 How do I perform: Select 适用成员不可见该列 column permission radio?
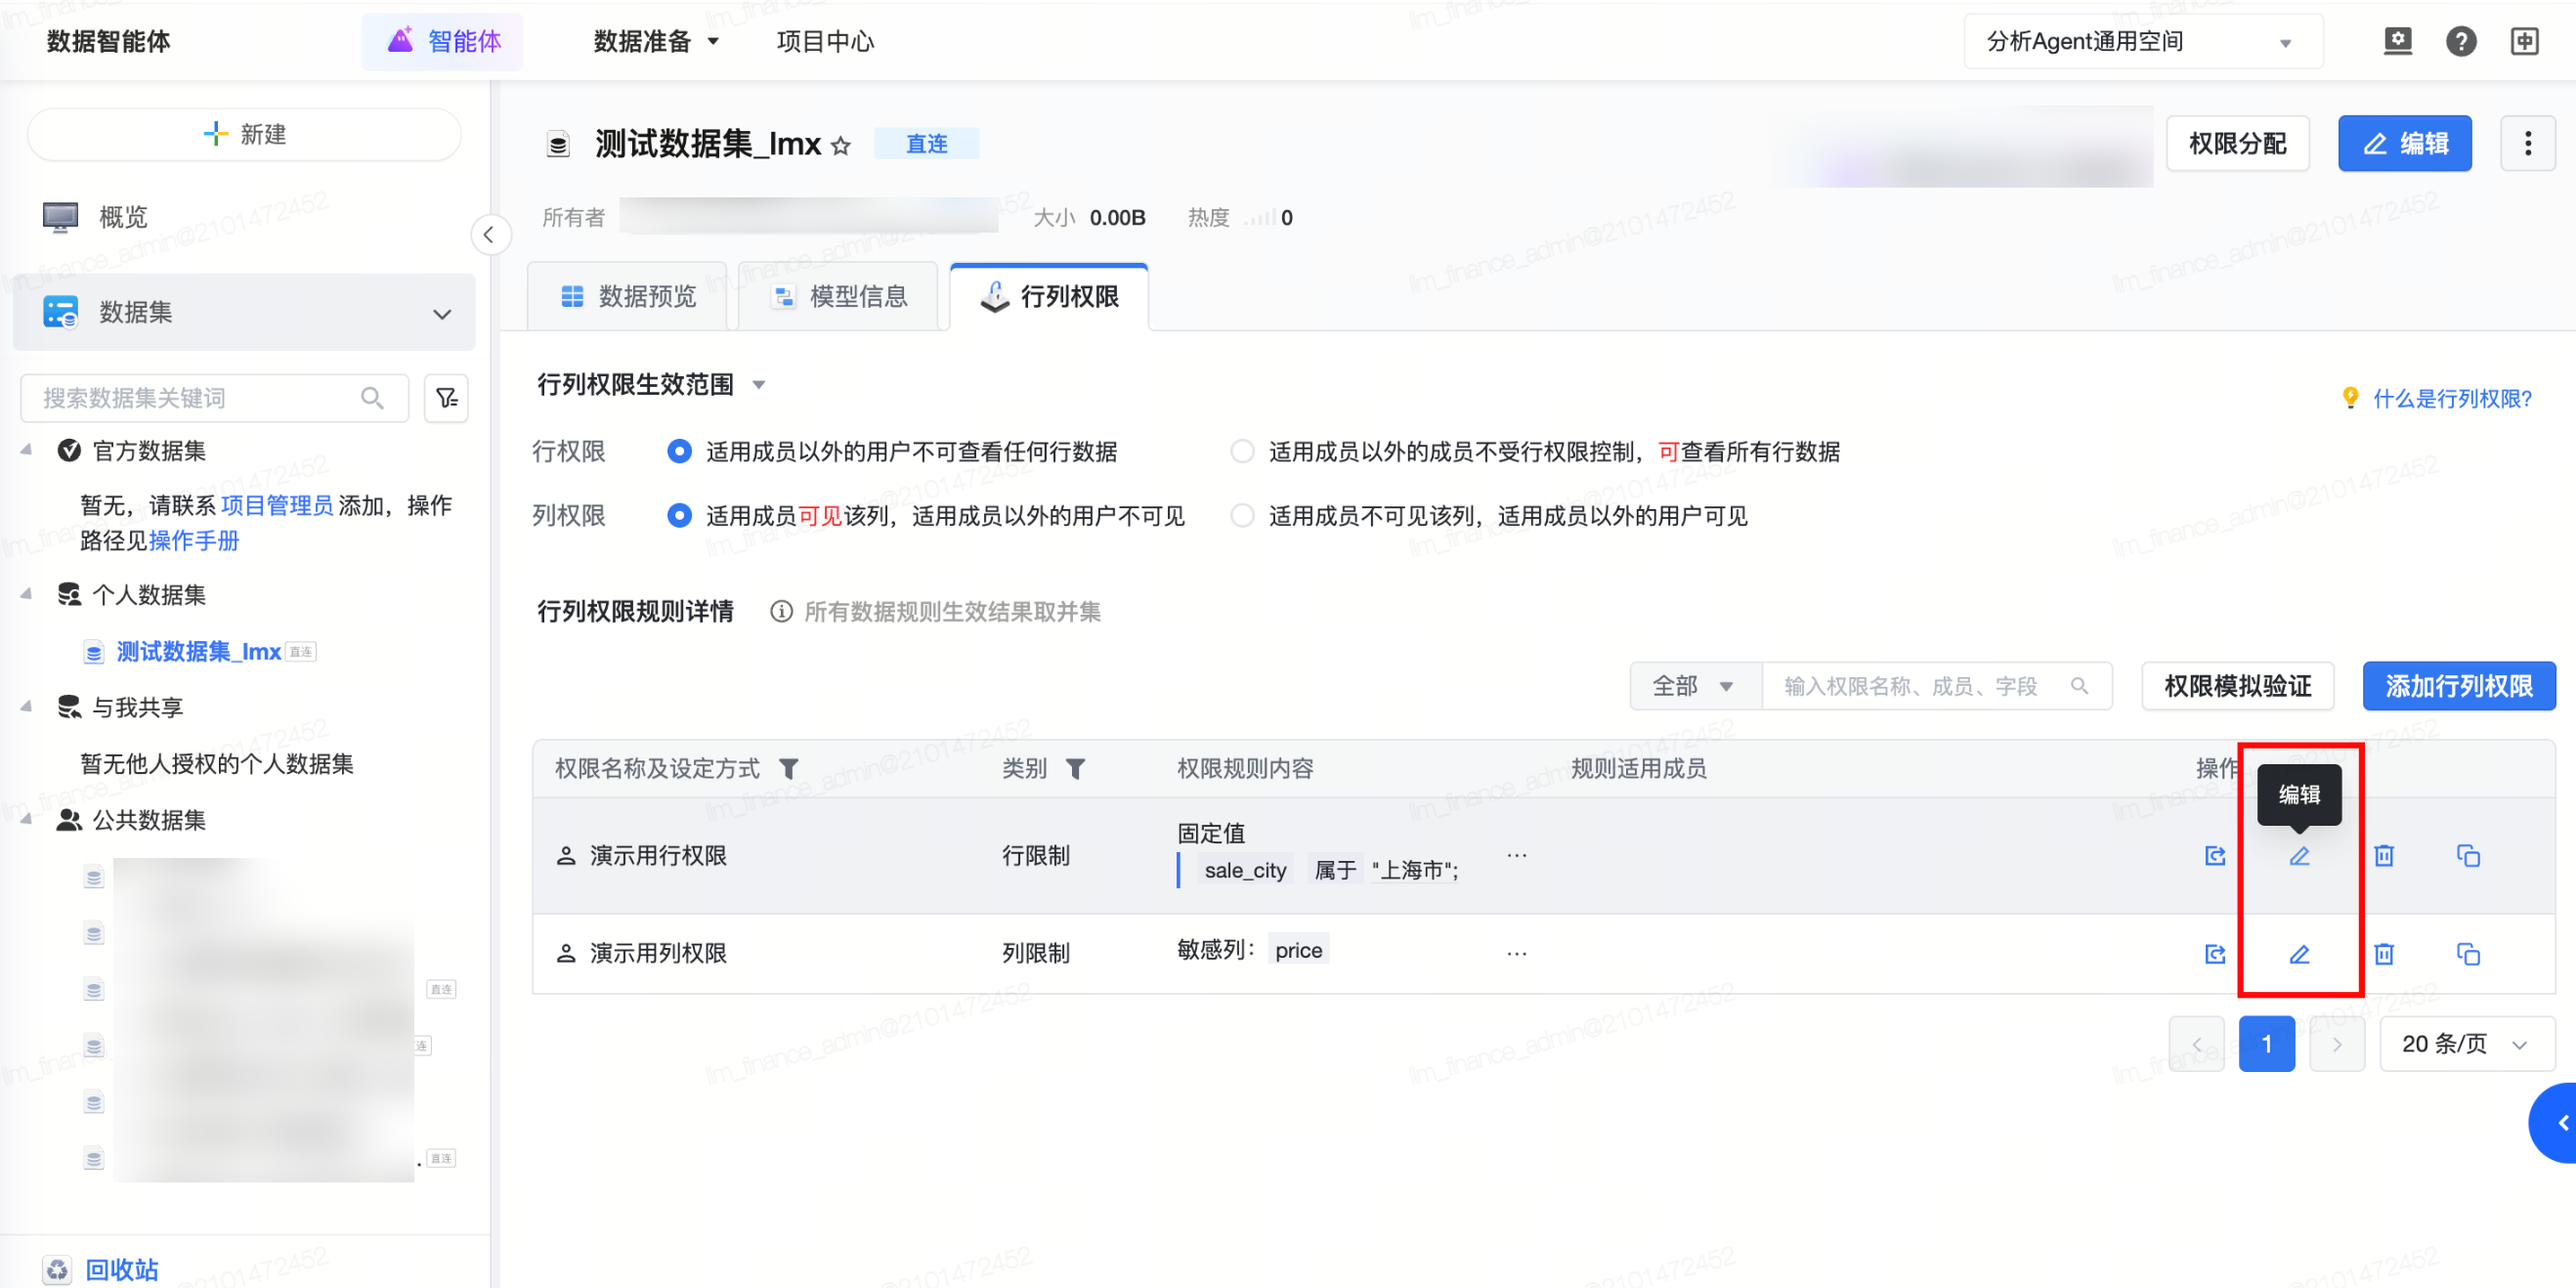tap(1242, 516)
